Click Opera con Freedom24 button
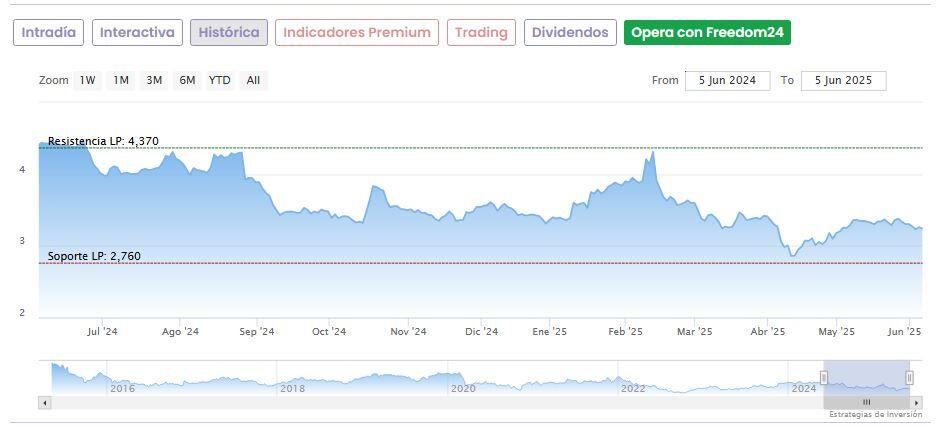 pyautogui.click(x=707, y=33)
